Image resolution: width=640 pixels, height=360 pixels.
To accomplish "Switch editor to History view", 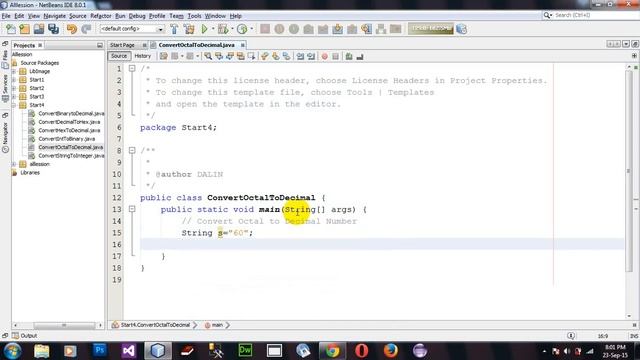I will pos(142,56).
